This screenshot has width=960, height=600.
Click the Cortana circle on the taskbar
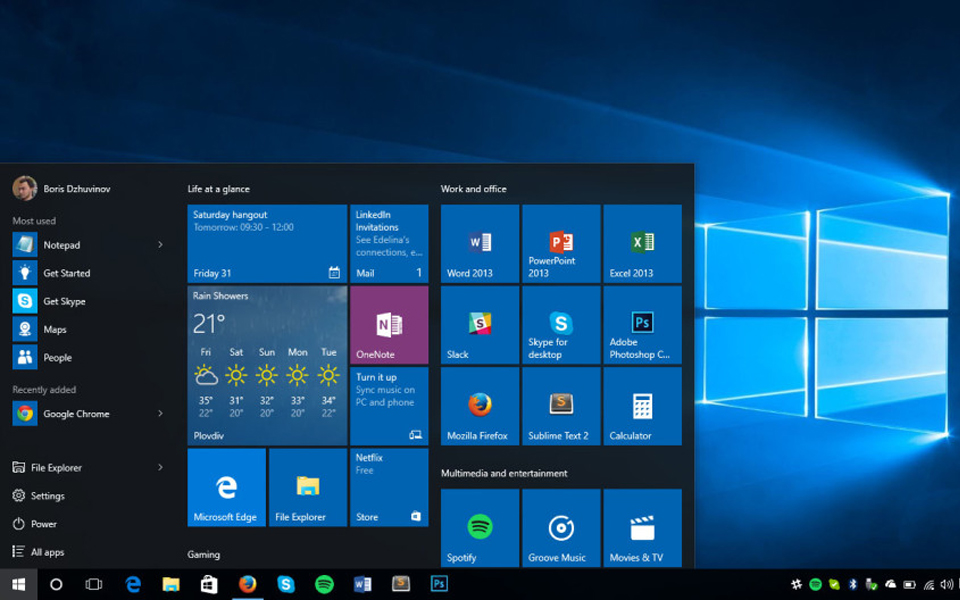pos(56,584)
